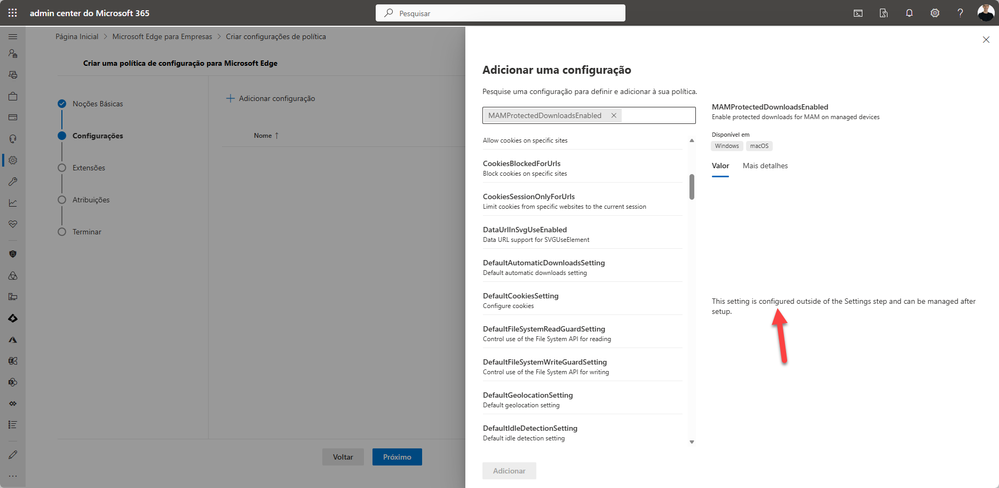This screenshot has width=999, height=488.
Task: Select DataUrlInSvgUseEnabled setting
Action: pyautogui.click(x=582, y=234)
